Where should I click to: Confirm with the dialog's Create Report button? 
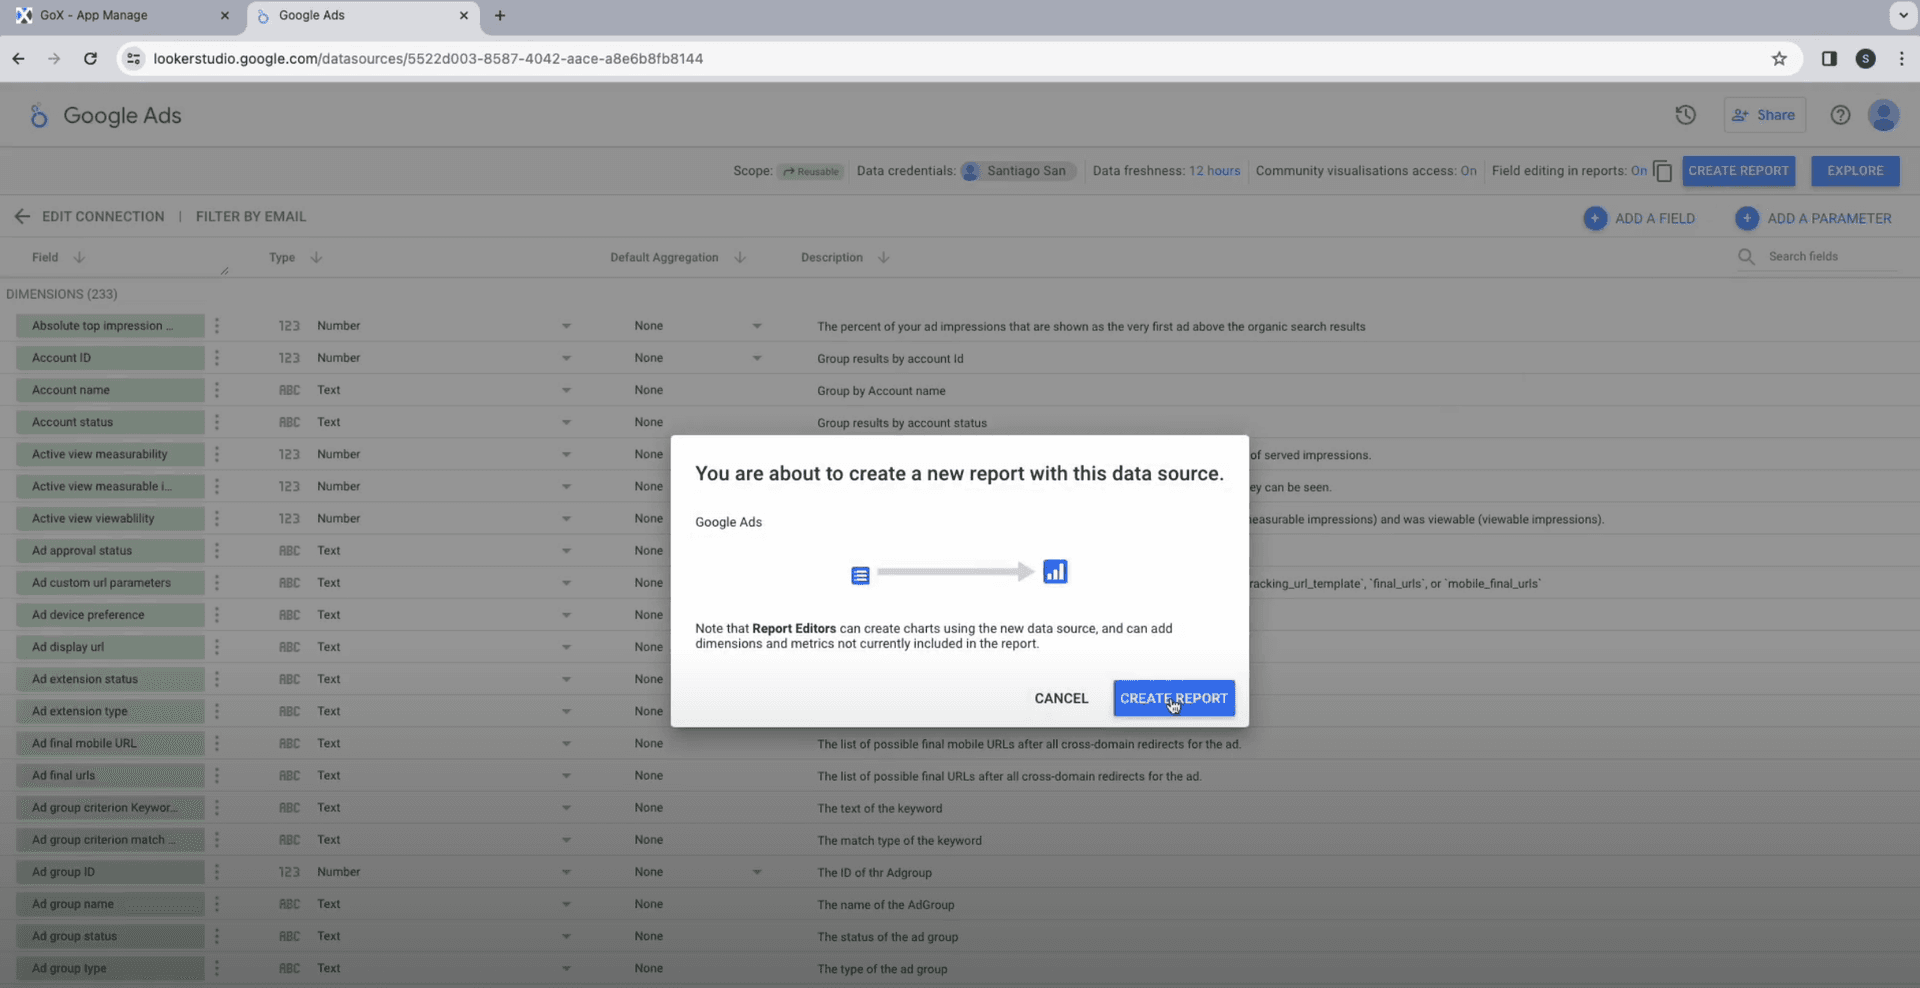[x=1174, y=698]
